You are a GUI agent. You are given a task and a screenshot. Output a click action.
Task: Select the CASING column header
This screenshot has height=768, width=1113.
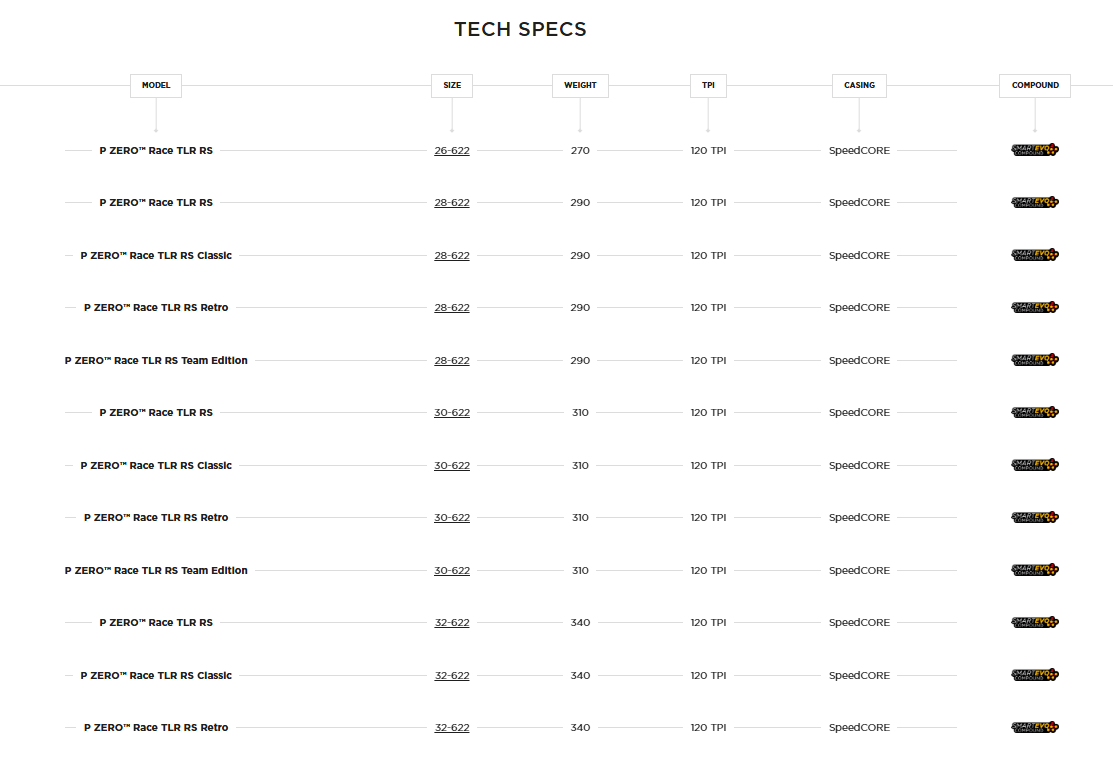(x=859, y=86)
